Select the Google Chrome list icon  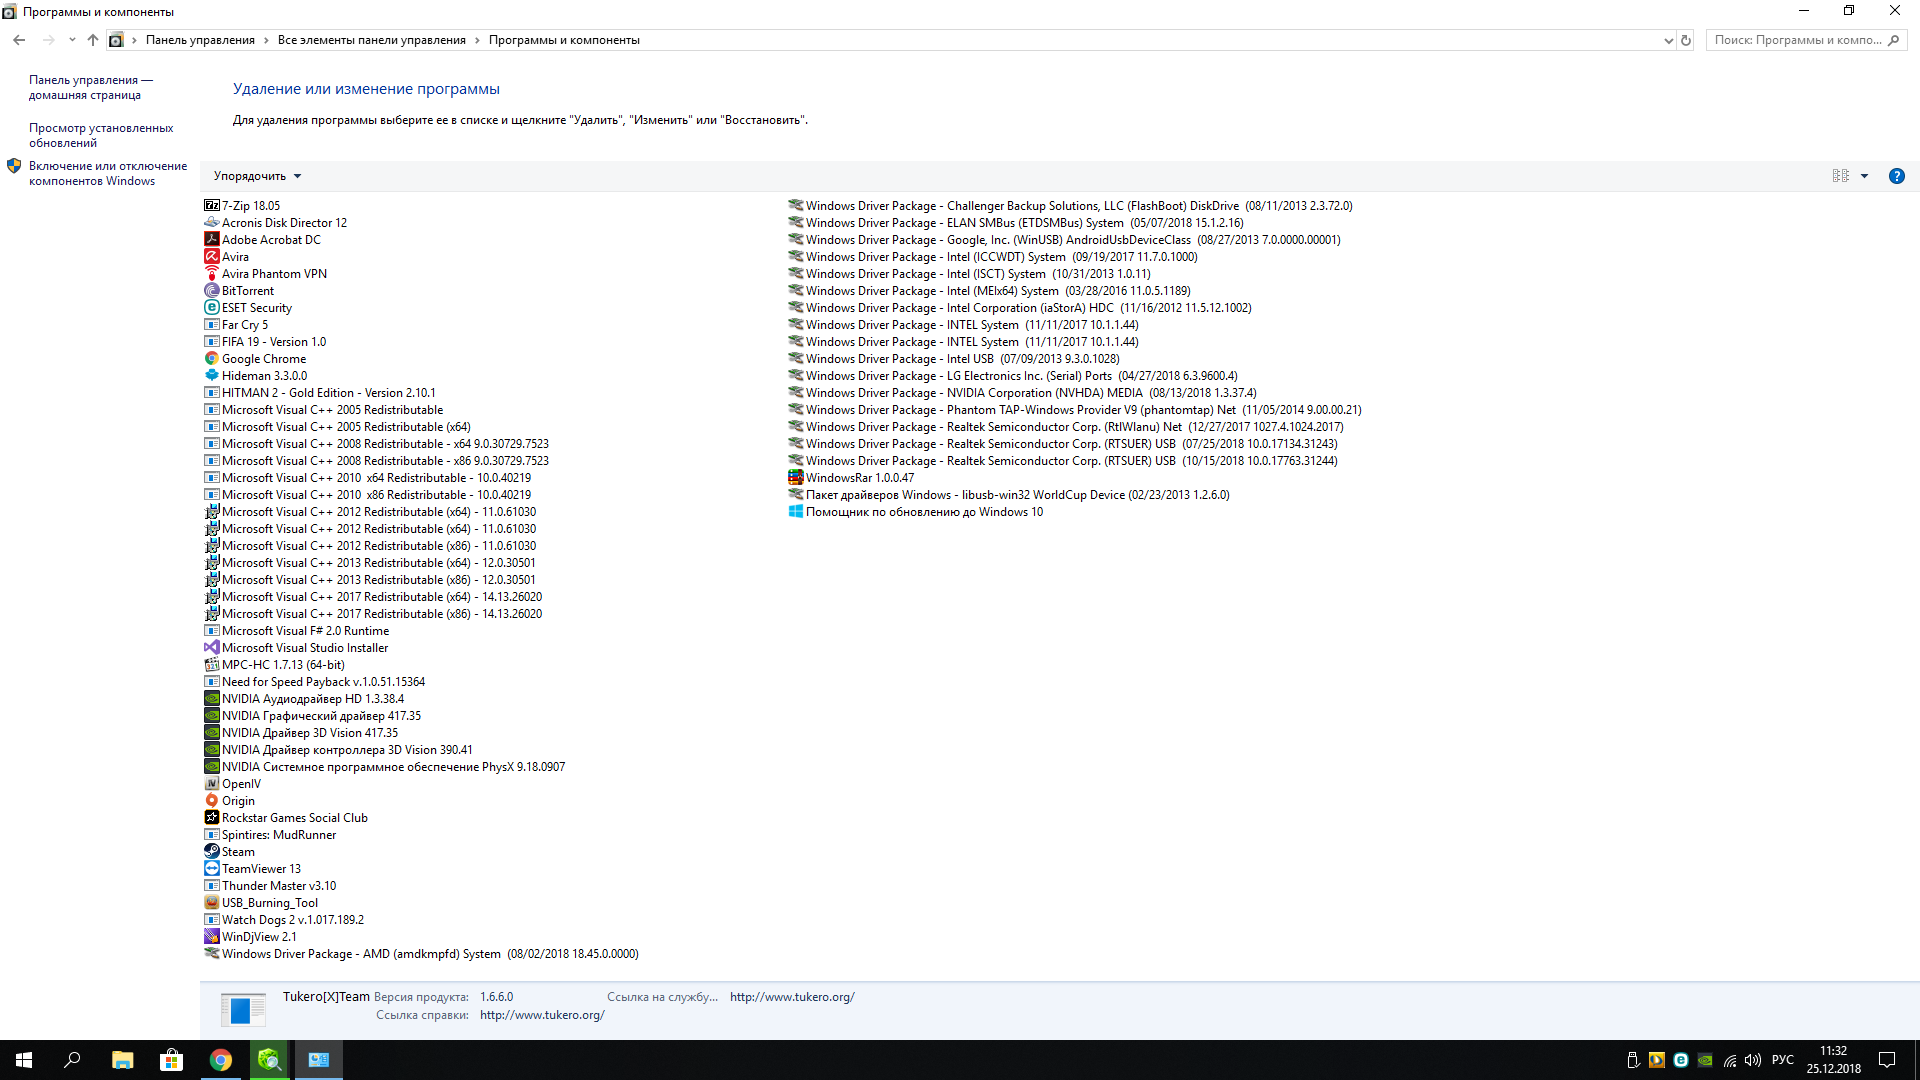pyautogui.click(x=211, y=359)
